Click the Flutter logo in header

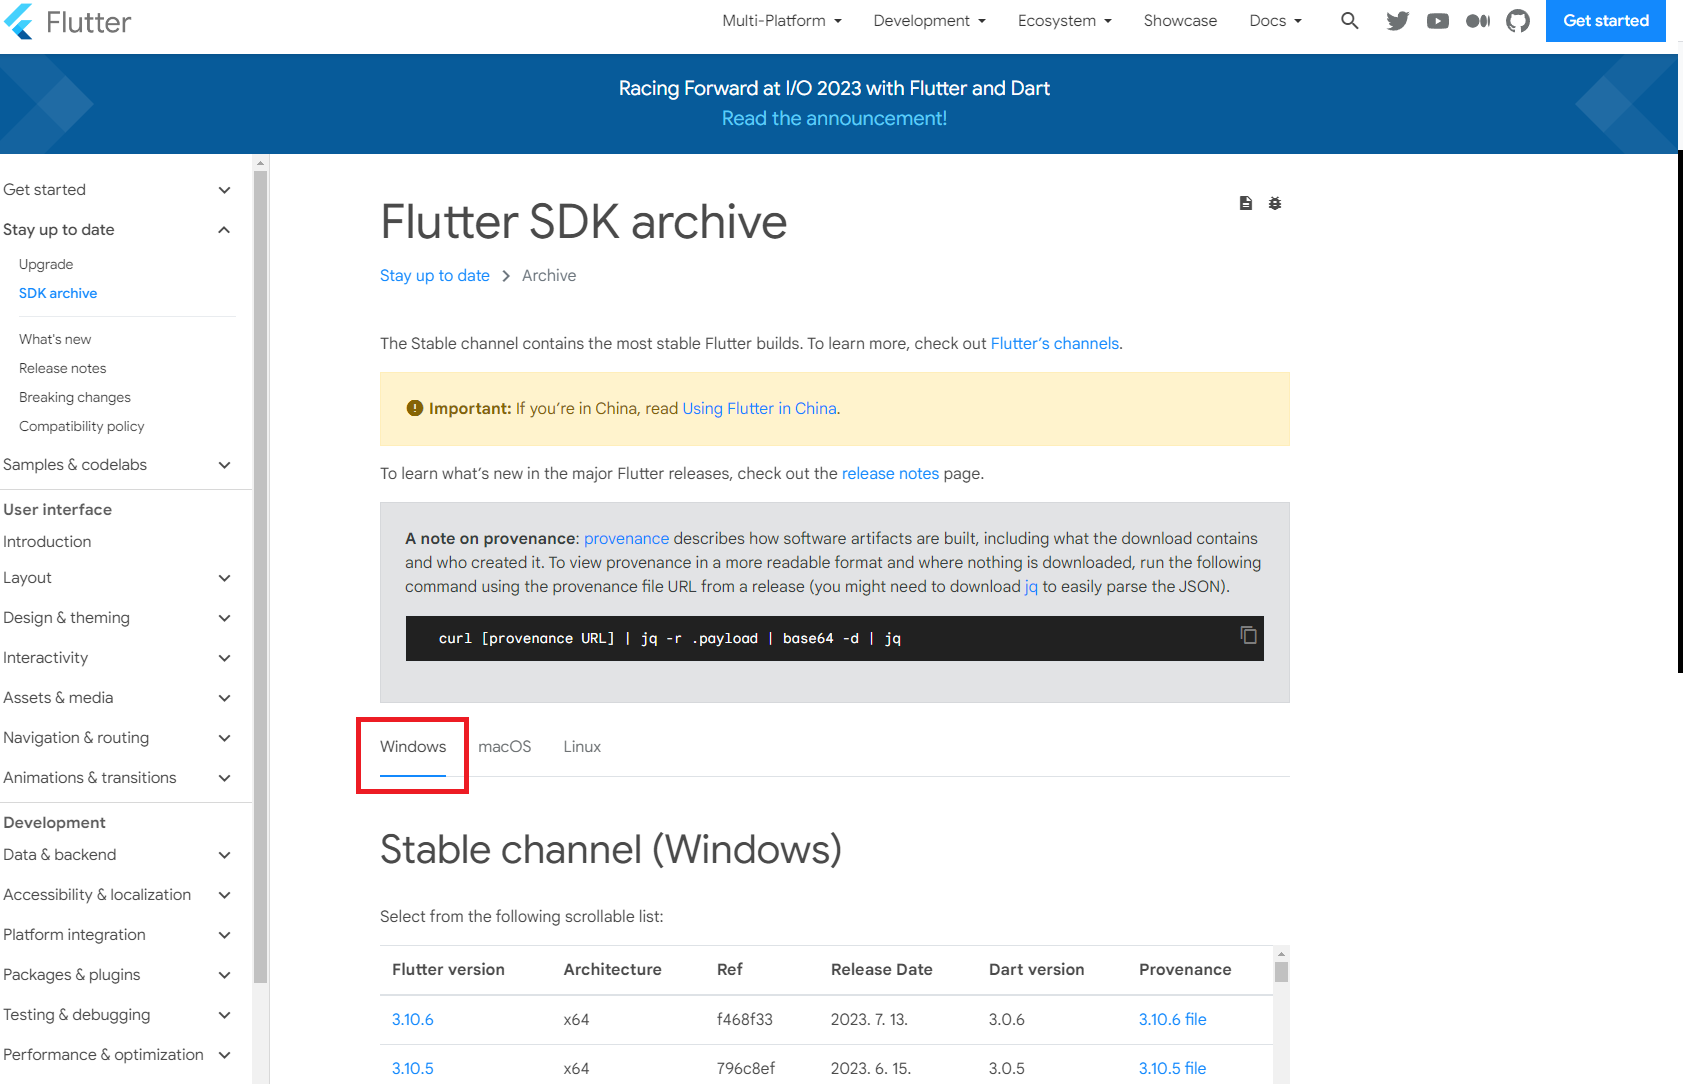(x=67, y=21)
